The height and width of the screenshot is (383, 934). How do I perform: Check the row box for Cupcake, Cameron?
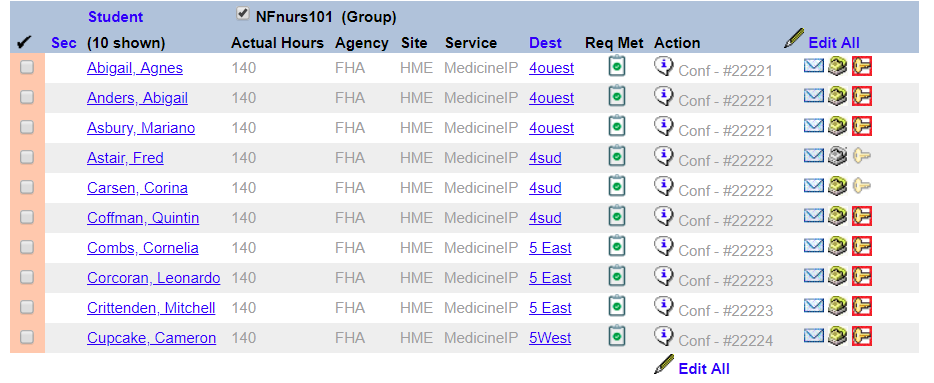27,337
